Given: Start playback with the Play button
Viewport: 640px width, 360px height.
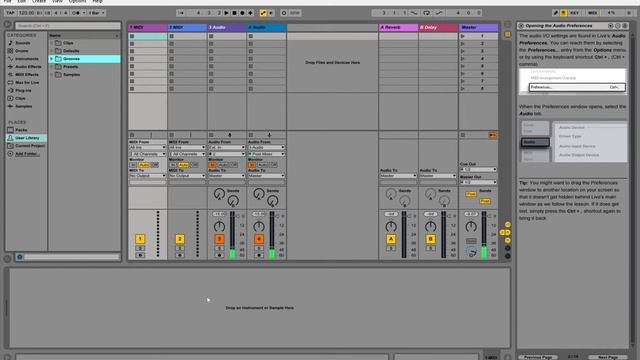Looking at the screenshot, I should [227, 13].
